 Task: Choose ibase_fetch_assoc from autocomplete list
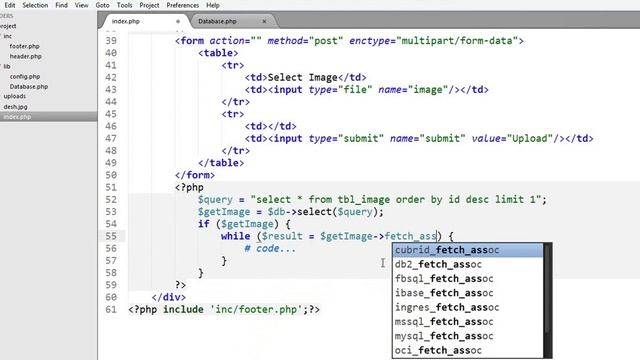point(468,293)
